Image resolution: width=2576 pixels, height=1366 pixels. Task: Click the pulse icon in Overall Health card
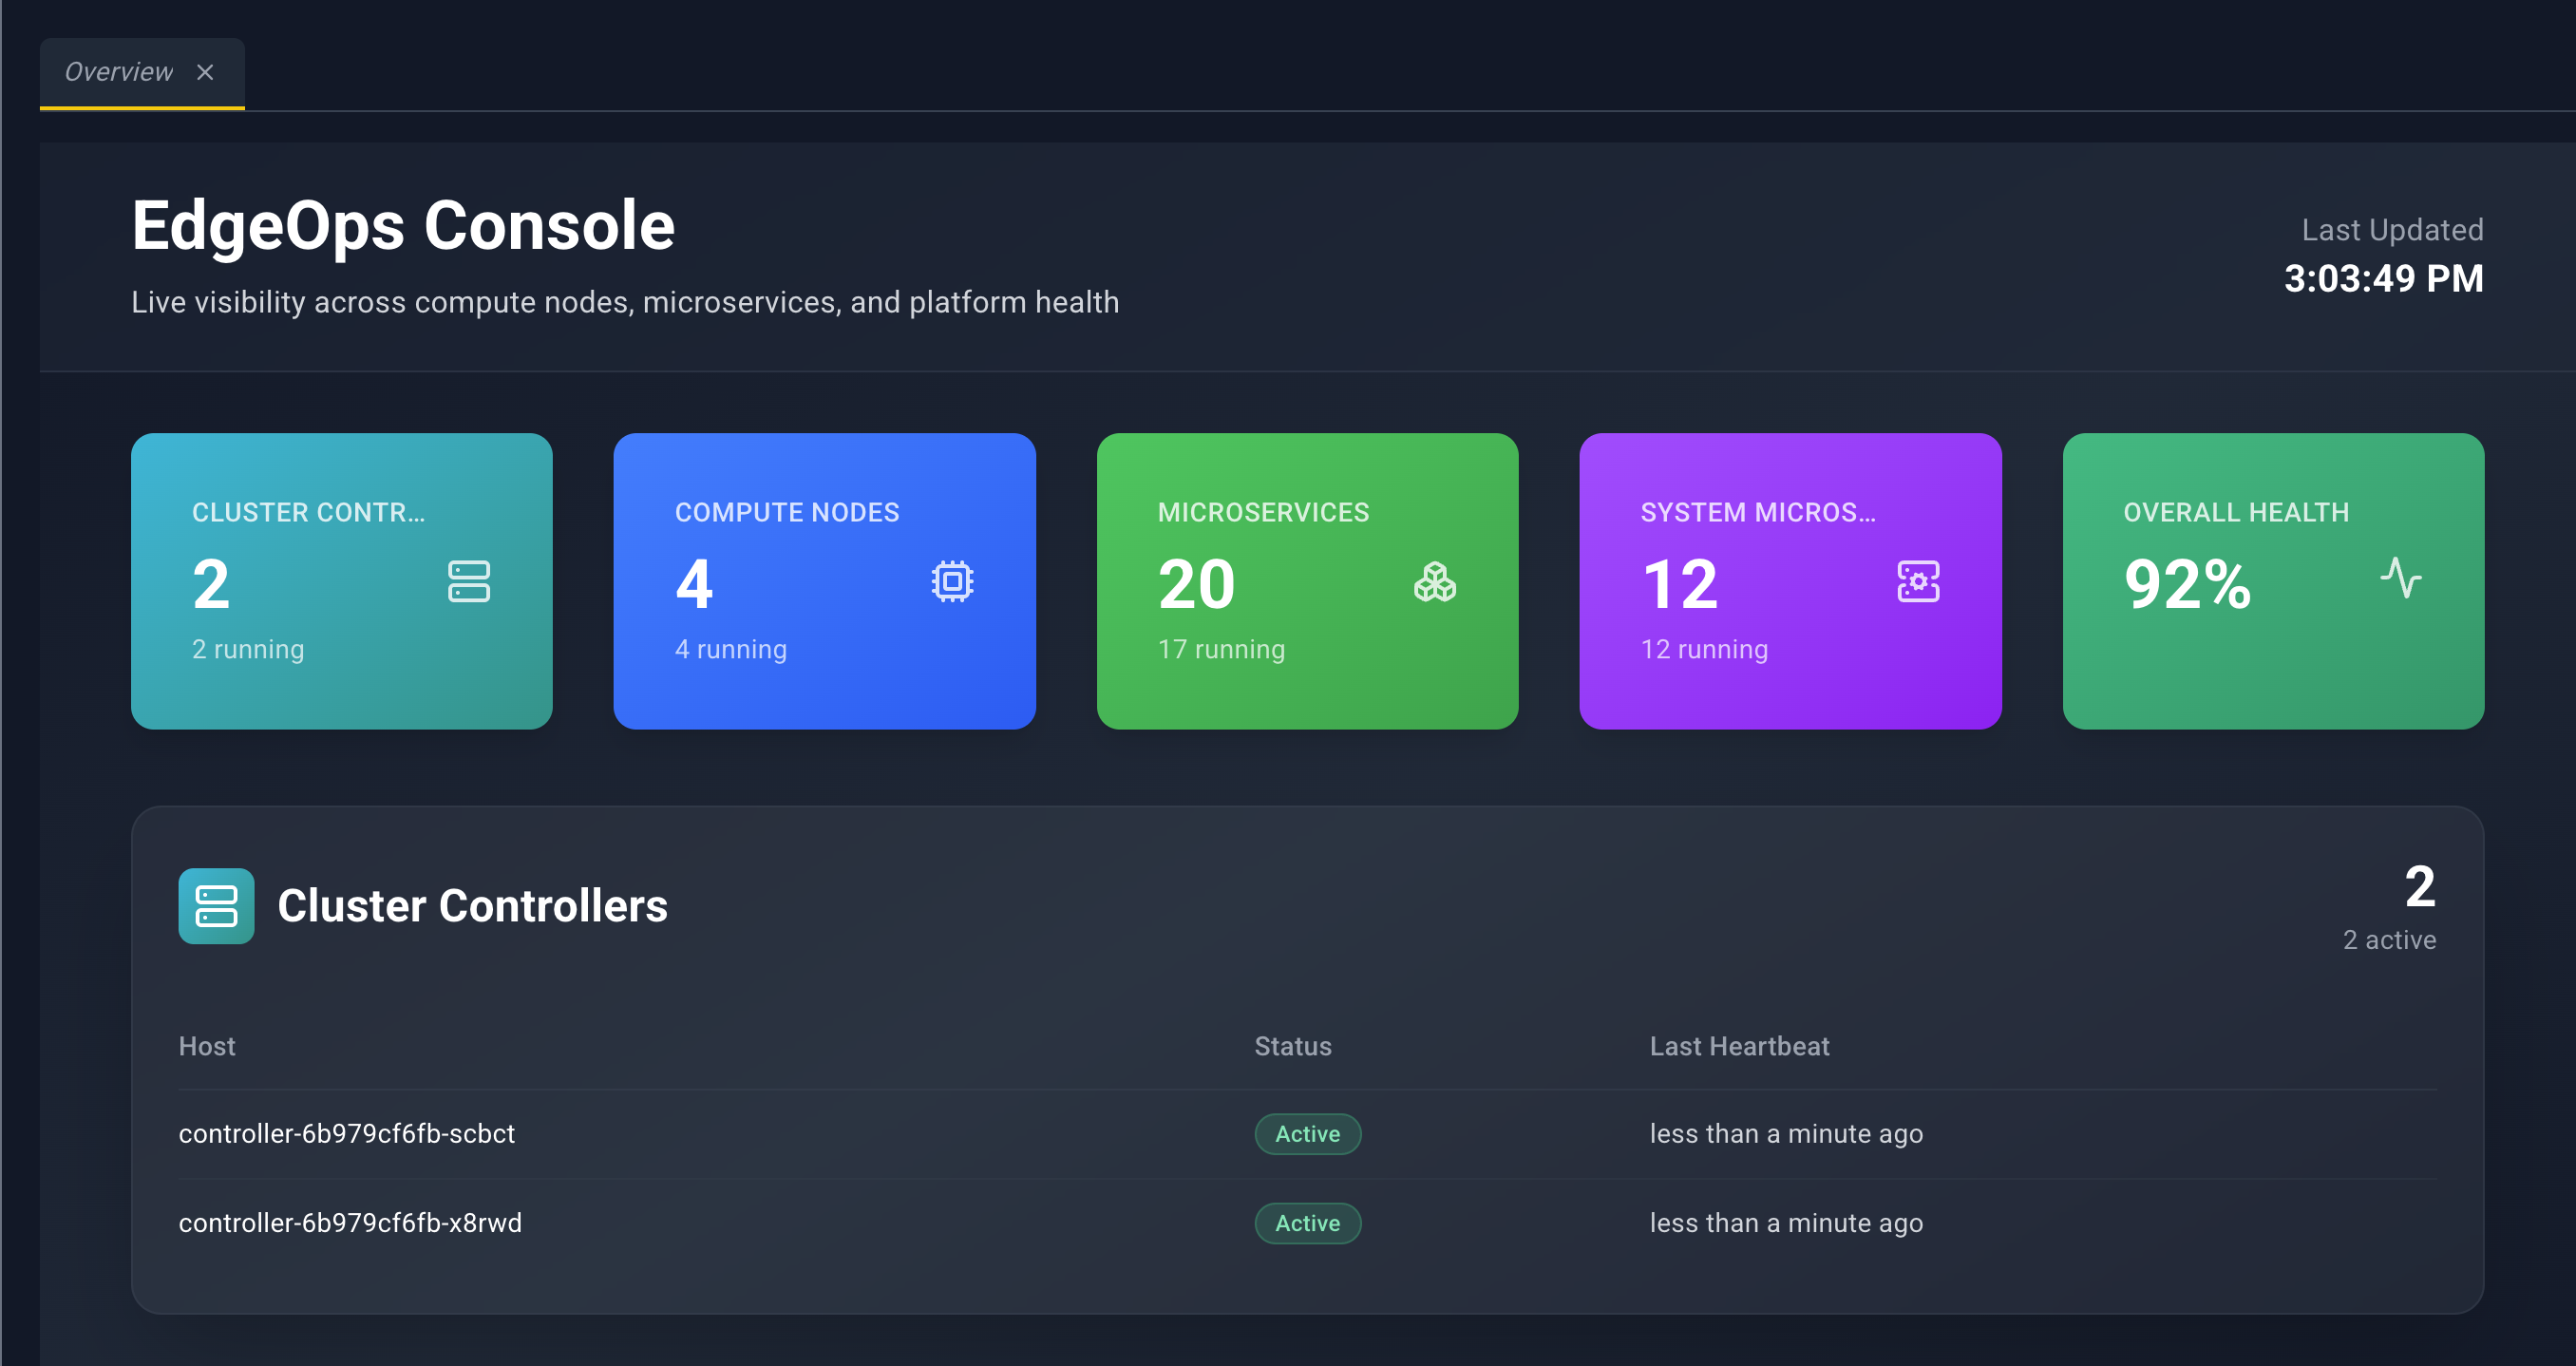tap(2401, 577)
